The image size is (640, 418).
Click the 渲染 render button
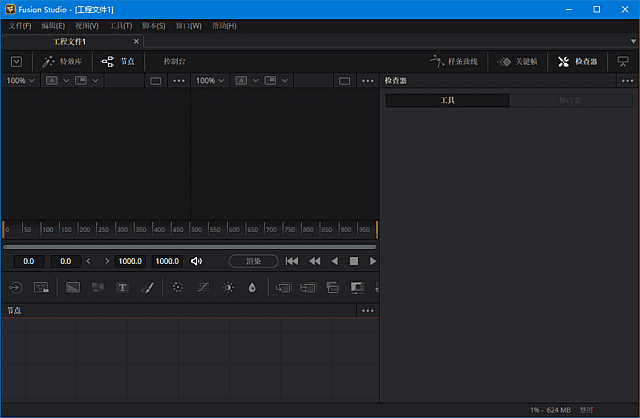click(x=253, y=261)
